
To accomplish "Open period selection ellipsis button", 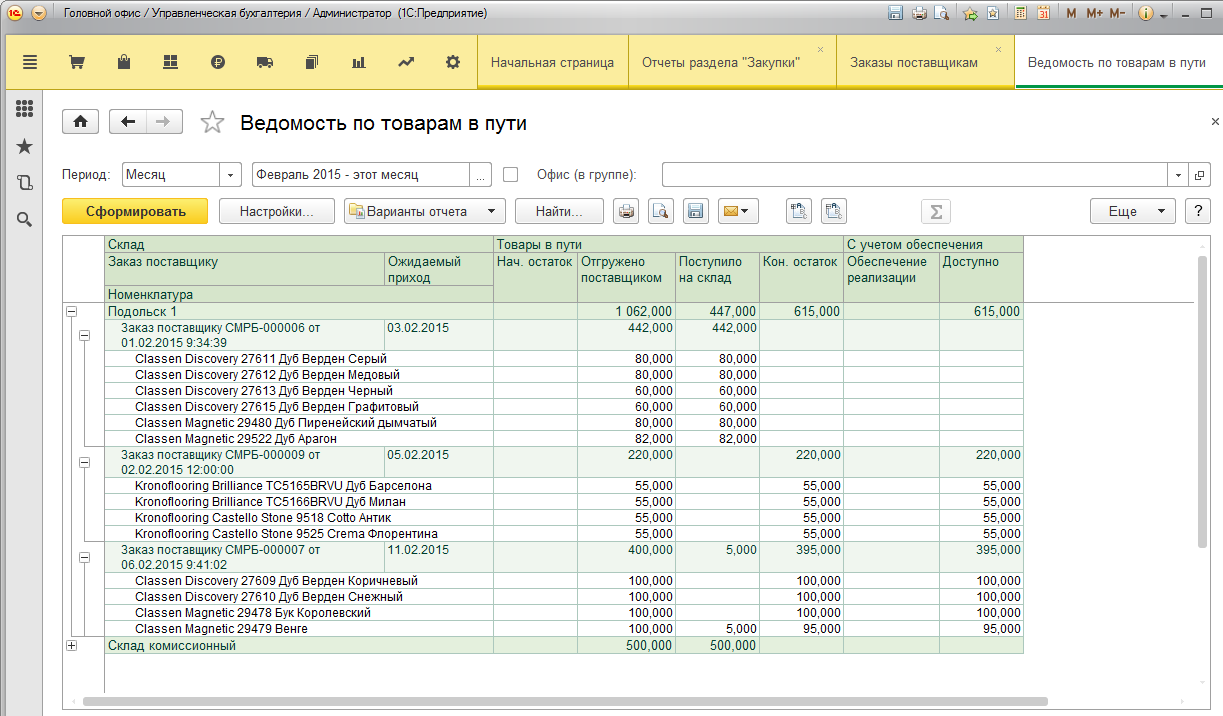I will [x=481, y=174].
